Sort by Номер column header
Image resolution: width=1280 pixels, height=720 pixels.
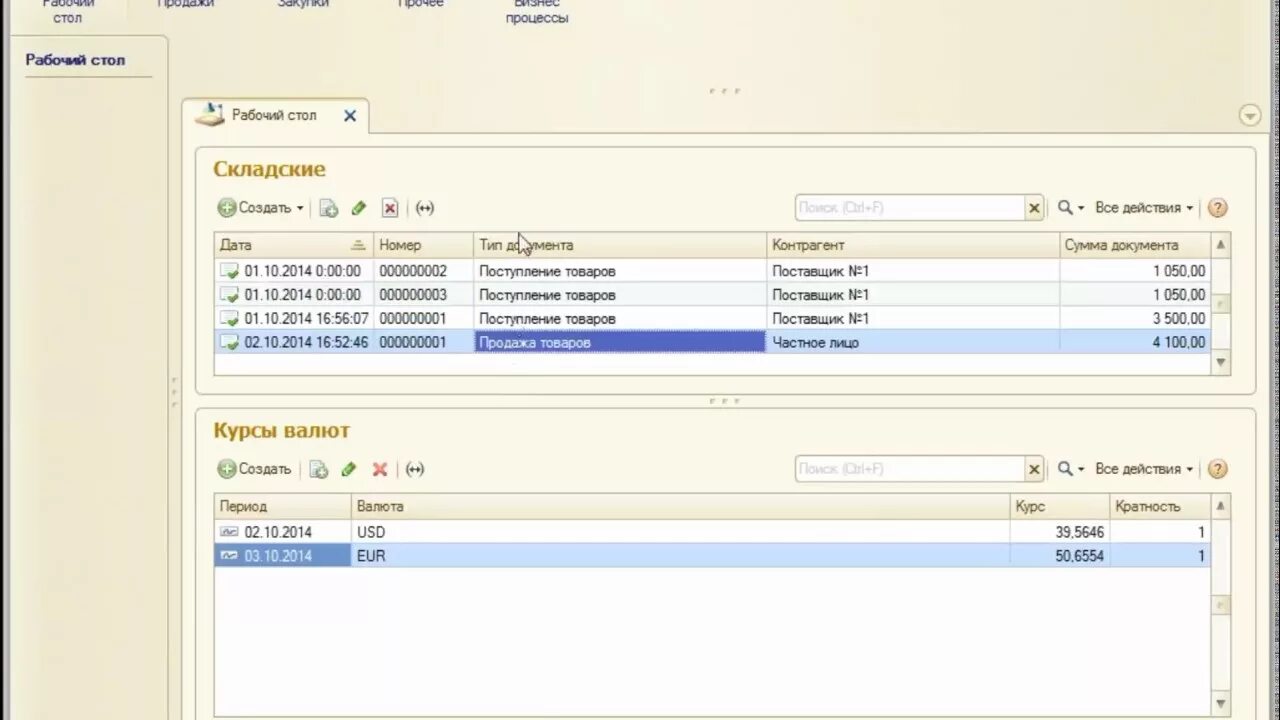tap(424, 245)
